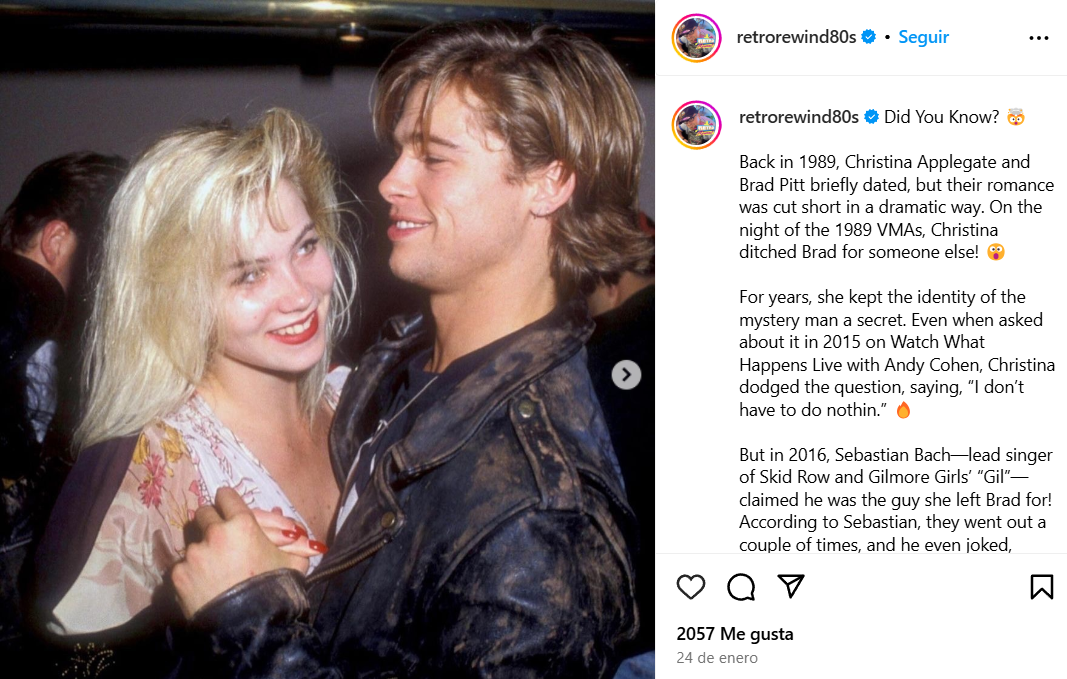Click the verified badge next to header username
The width and height of the screenshot is (1067, 679).
pos(868,37)
